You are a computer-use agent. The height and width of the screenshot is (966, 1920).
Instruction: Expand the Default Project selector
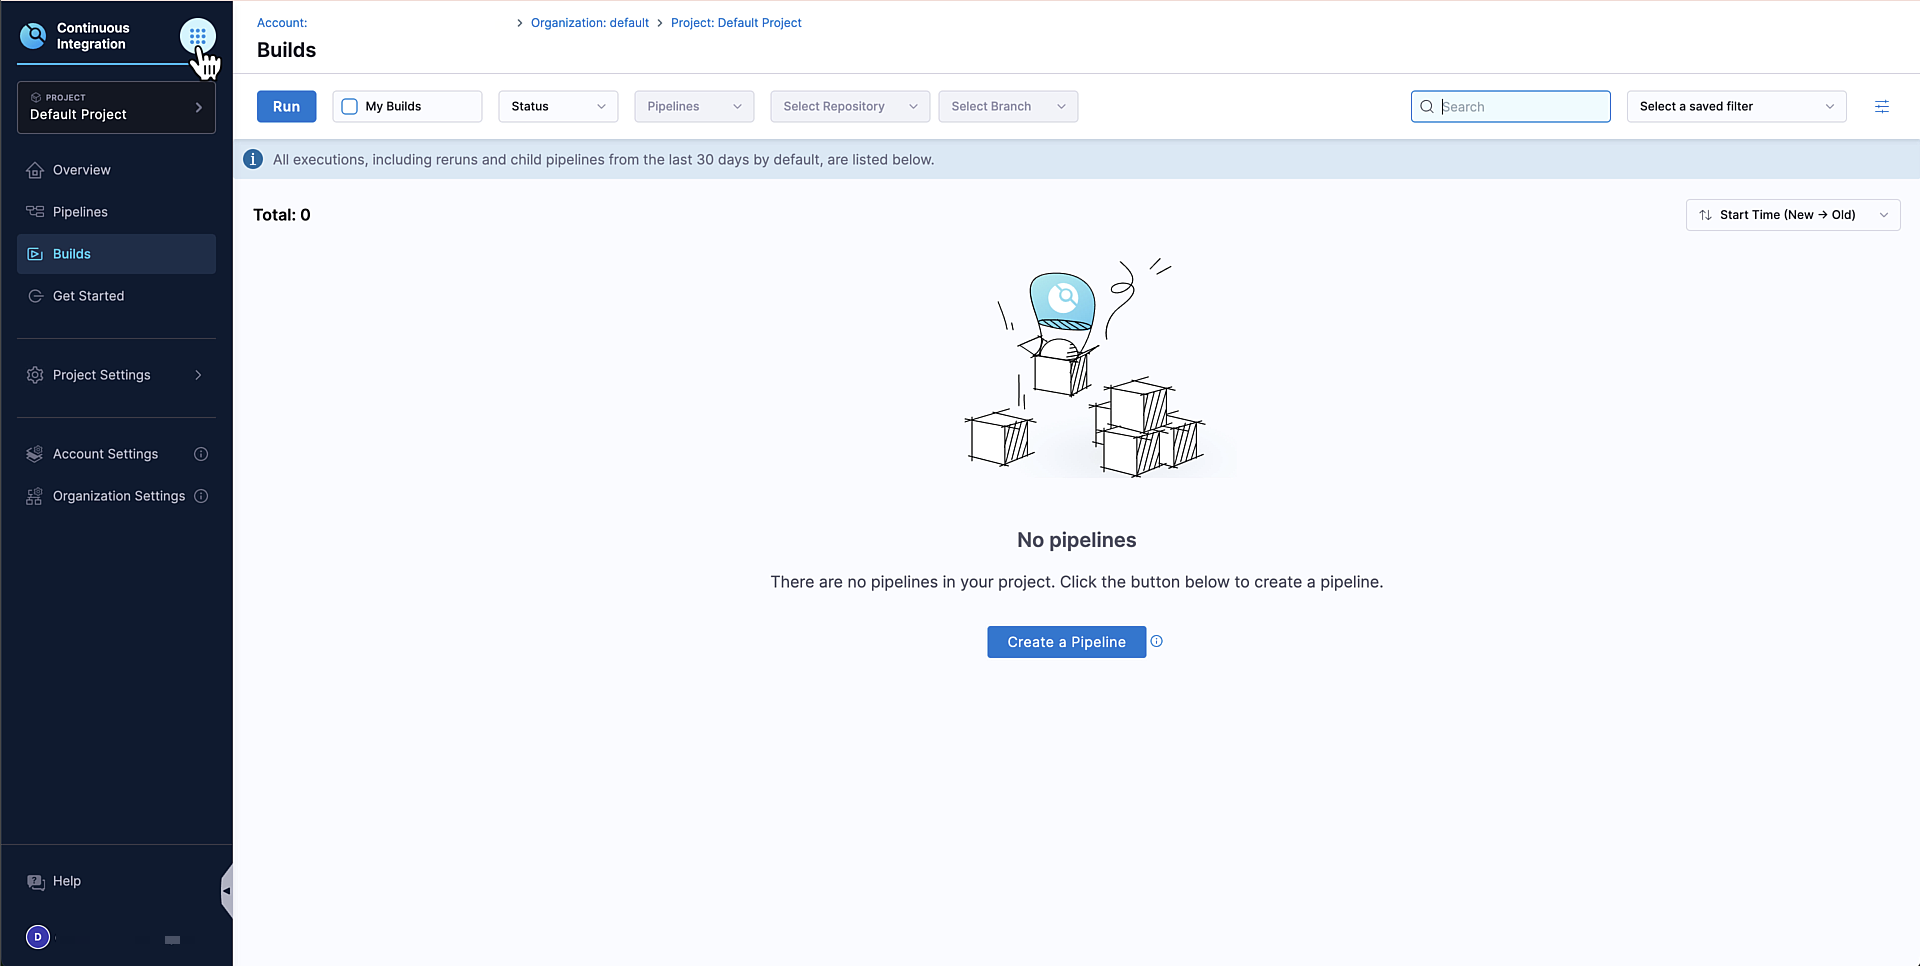(116, 107)
